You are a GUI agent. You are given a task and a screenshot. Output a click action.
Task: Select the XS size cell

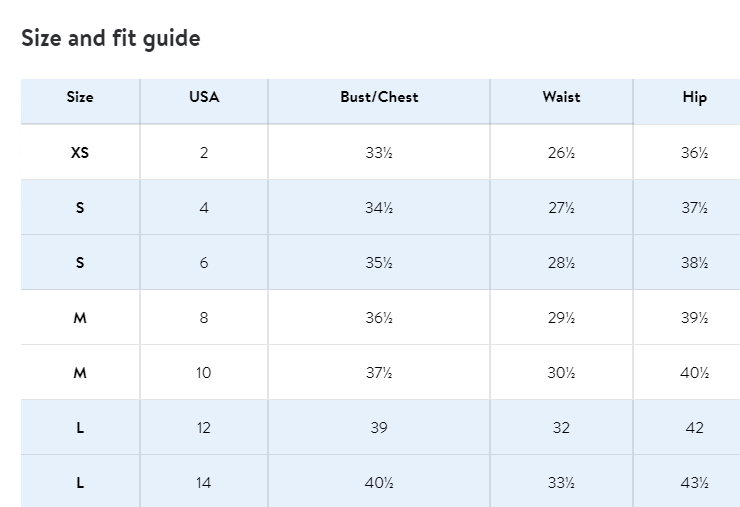(80, 153)
